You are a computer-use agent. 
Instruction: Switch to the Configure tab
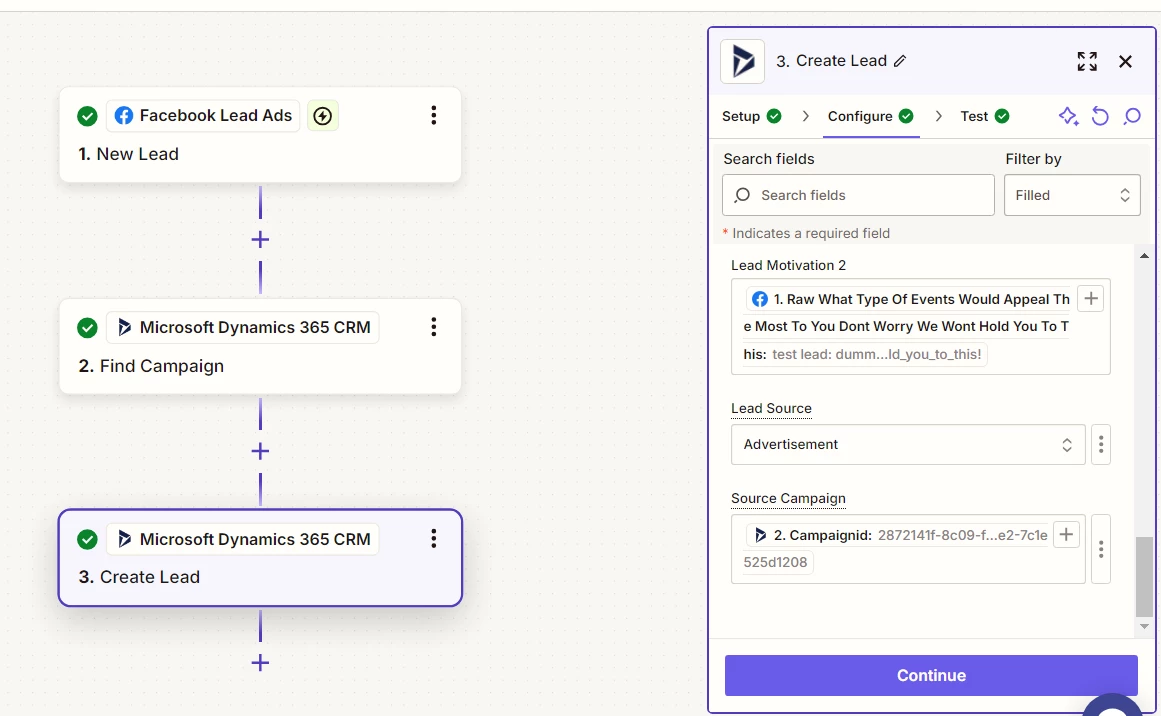[871, 116]
